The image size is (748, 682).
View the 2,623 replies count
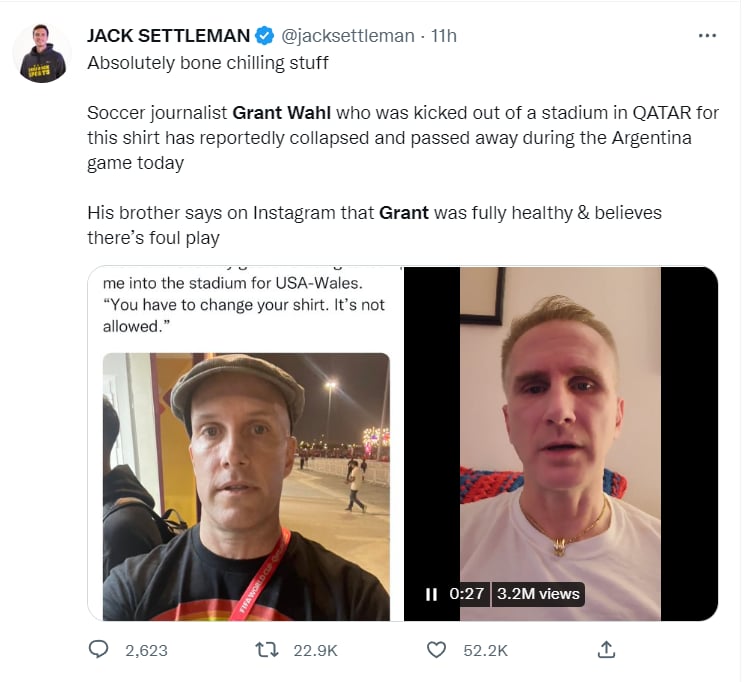coord(146,651)
